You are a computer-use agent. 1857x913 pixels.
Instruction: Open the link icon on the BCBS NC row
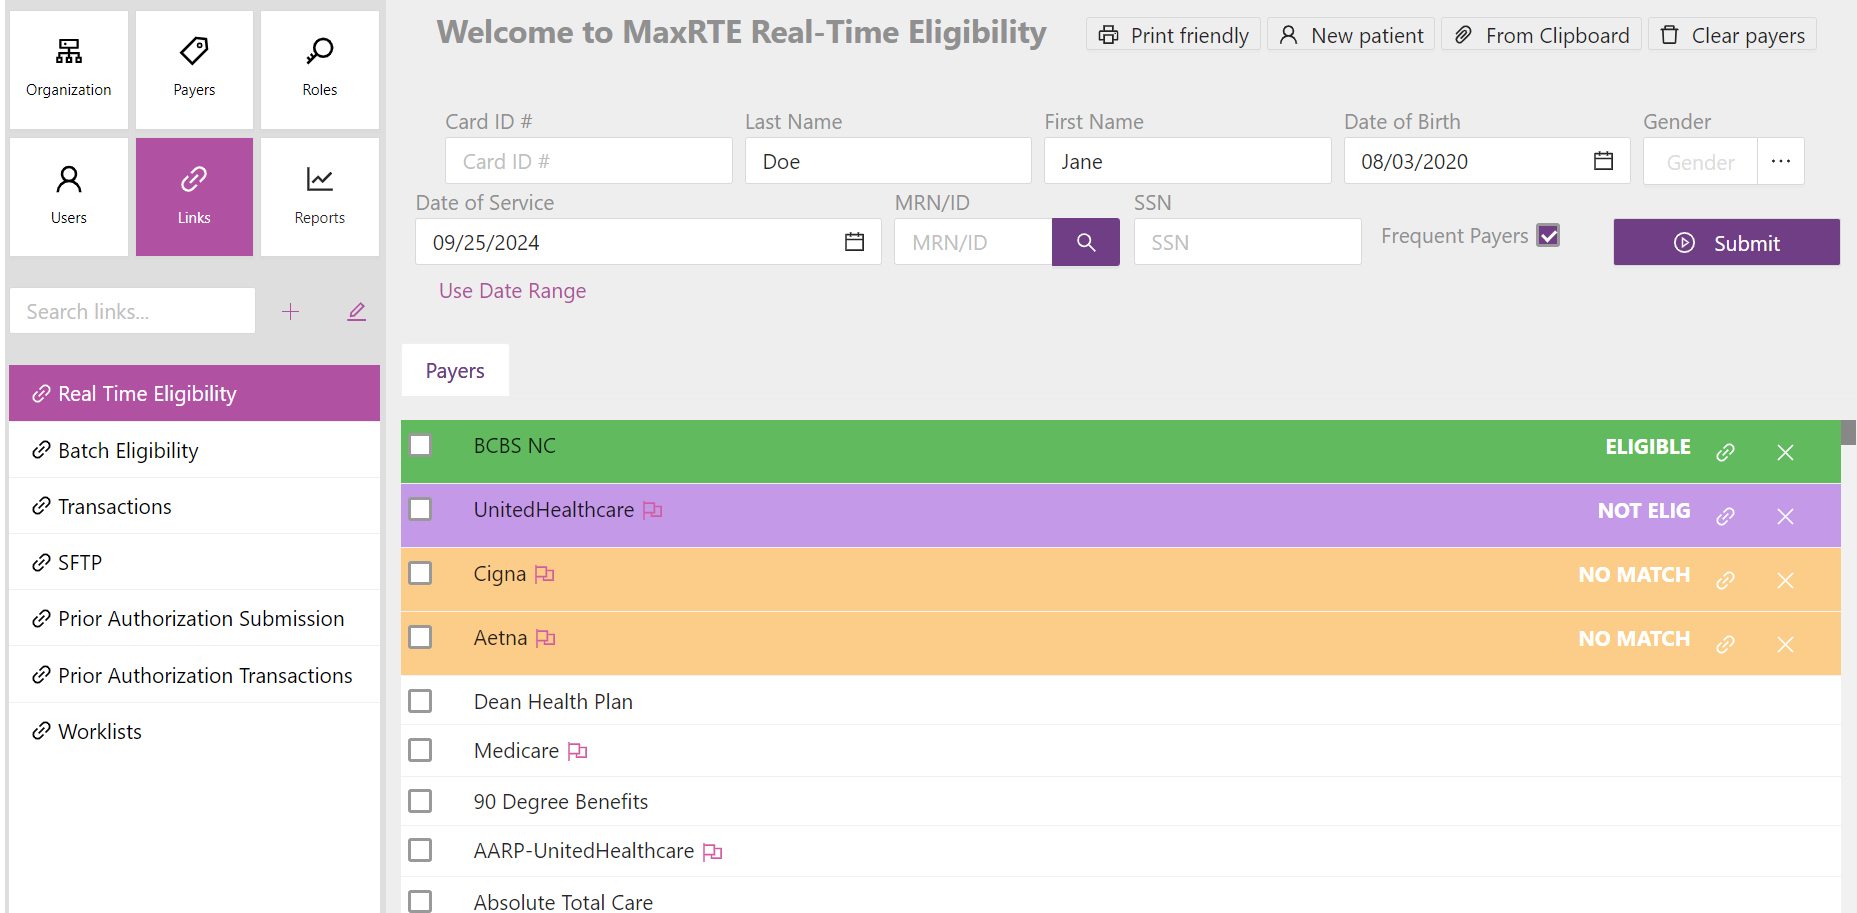1724,451
